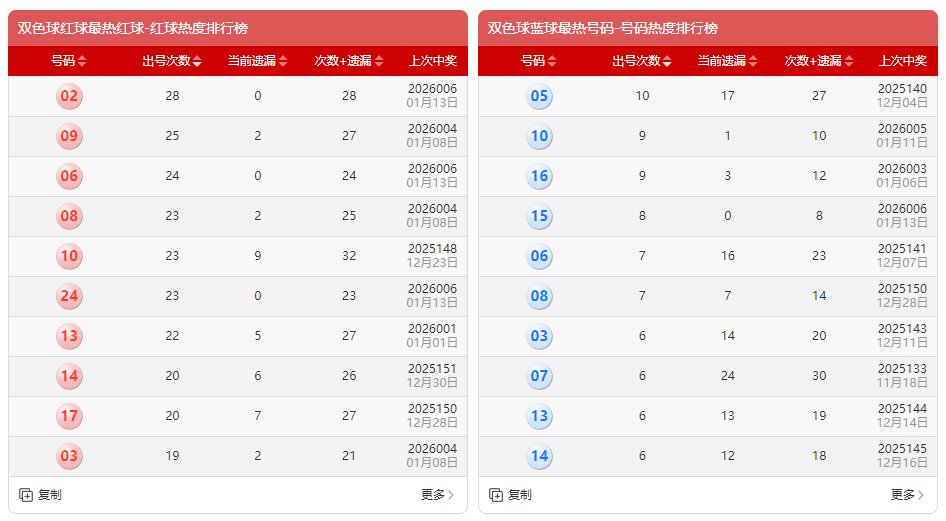Sort red ball table by 号码
The height and width of the screenshot is (521, 946).
(x=69, y=61)
